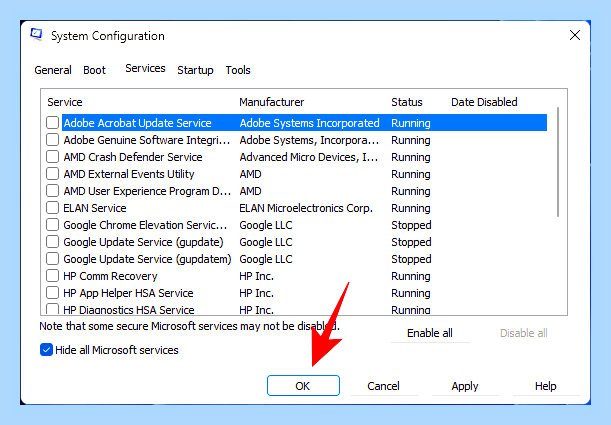Toggle the Adobe Acrobat Update Service checkbox

(x=52, y=123)
